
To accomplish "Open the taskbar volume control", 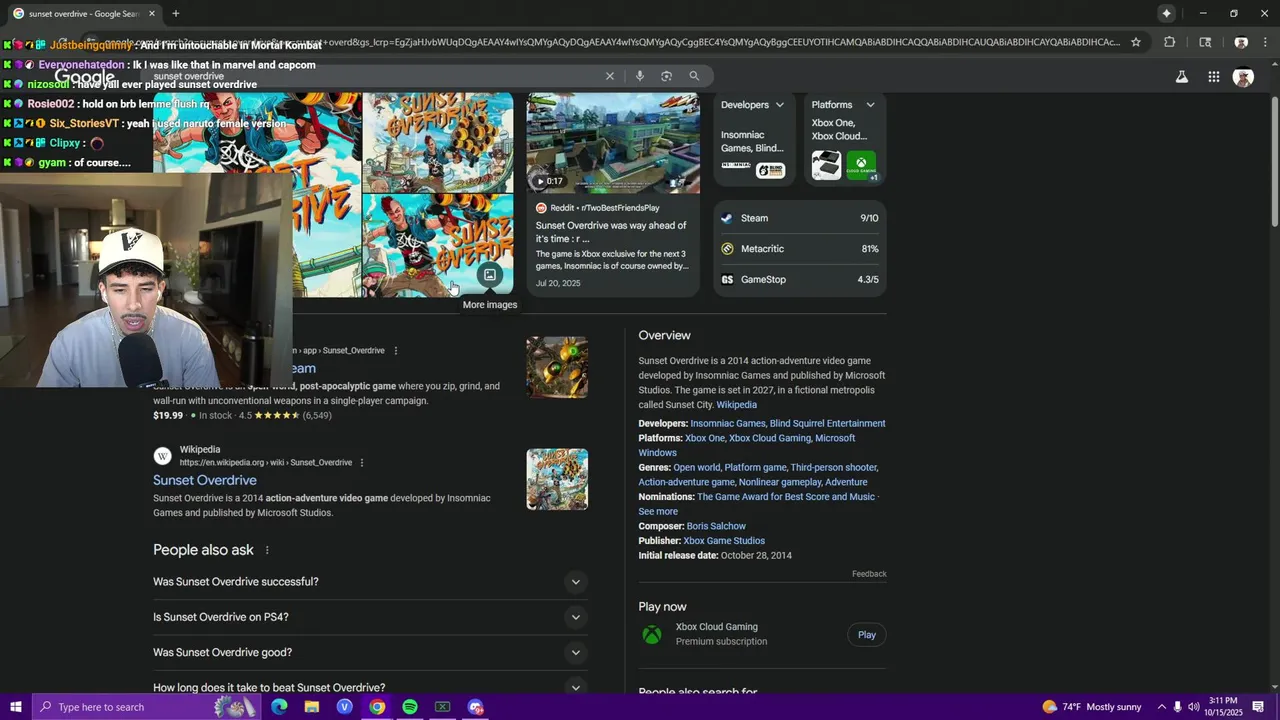I will pos(1194,707).
